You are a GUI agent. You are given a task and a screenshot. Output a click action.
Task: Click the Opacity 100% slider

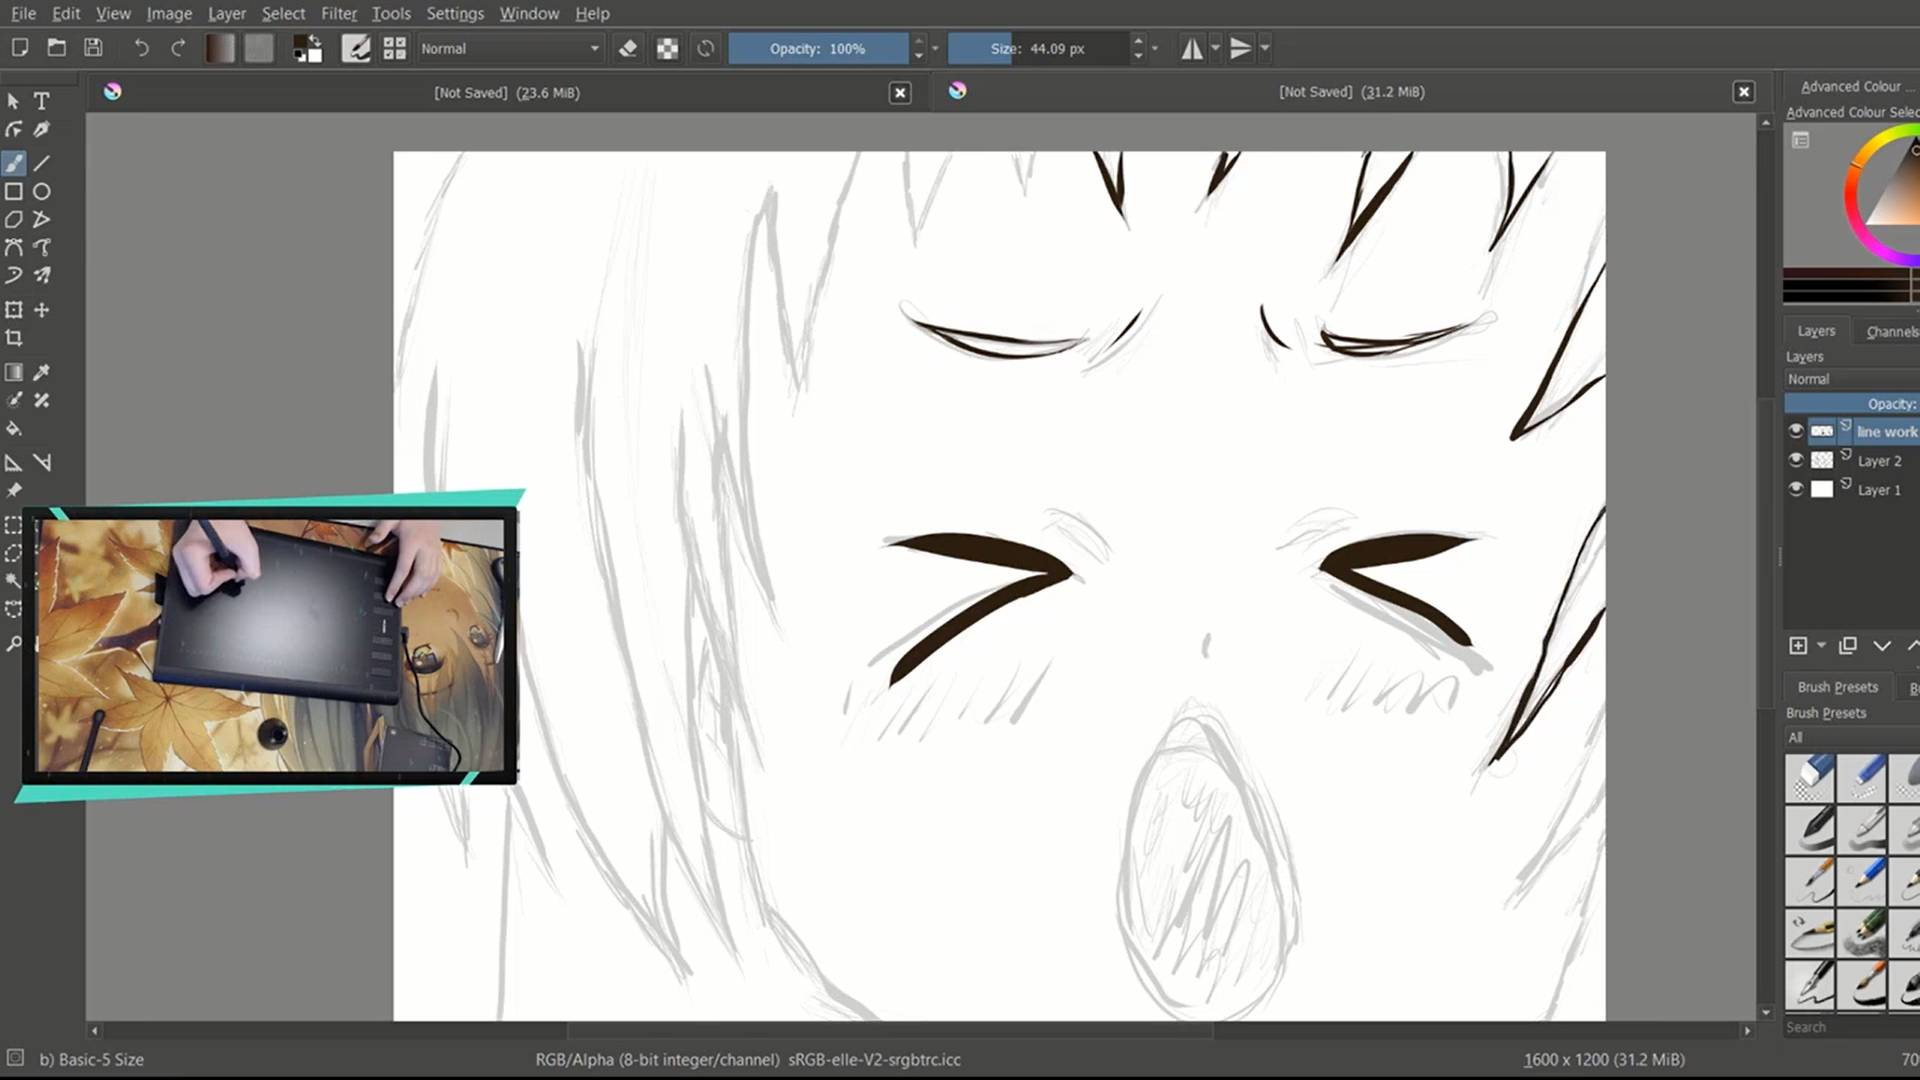pyautogui.click(x=817, y=48)
